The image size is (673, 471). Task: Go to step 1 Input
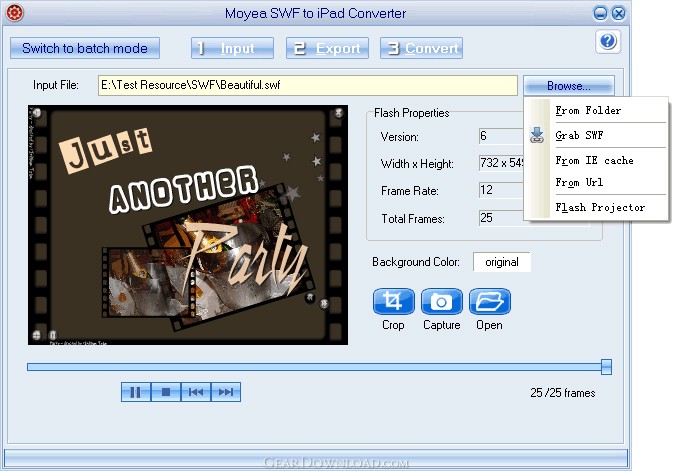pos(232,48)
